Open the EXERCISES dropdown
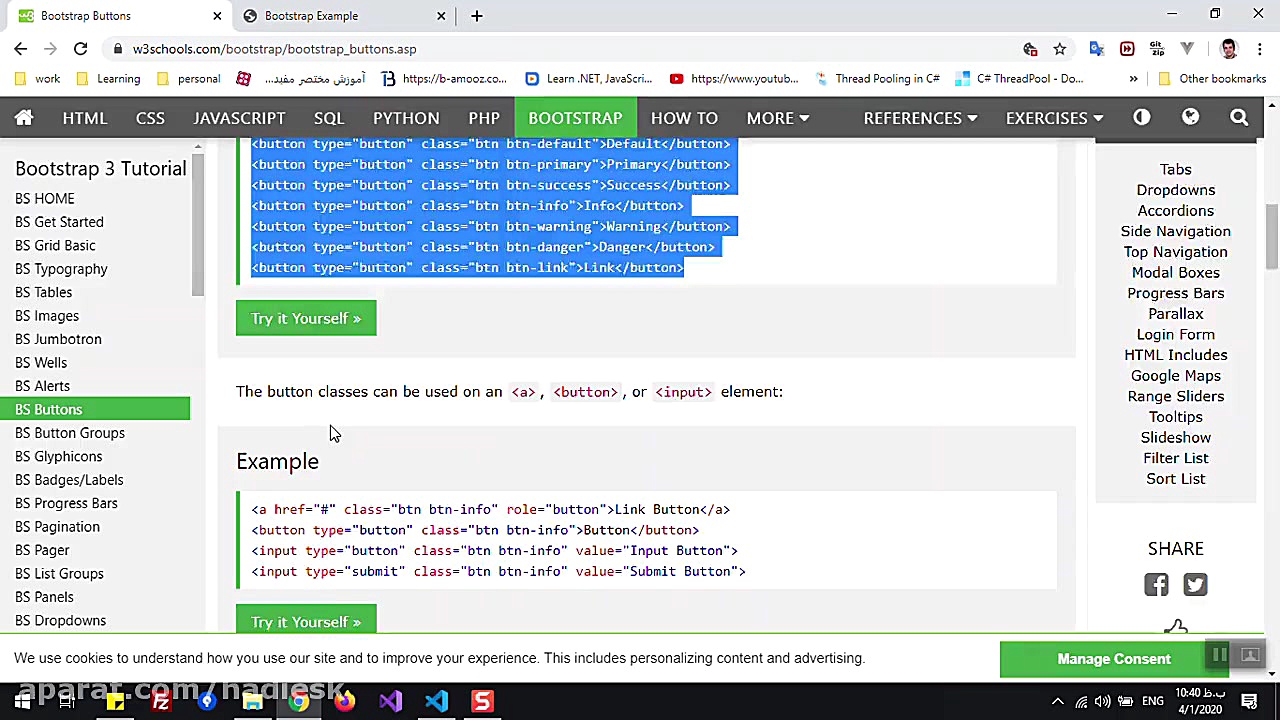Viewport: 1280px width, 720px height. [1054, 118]
